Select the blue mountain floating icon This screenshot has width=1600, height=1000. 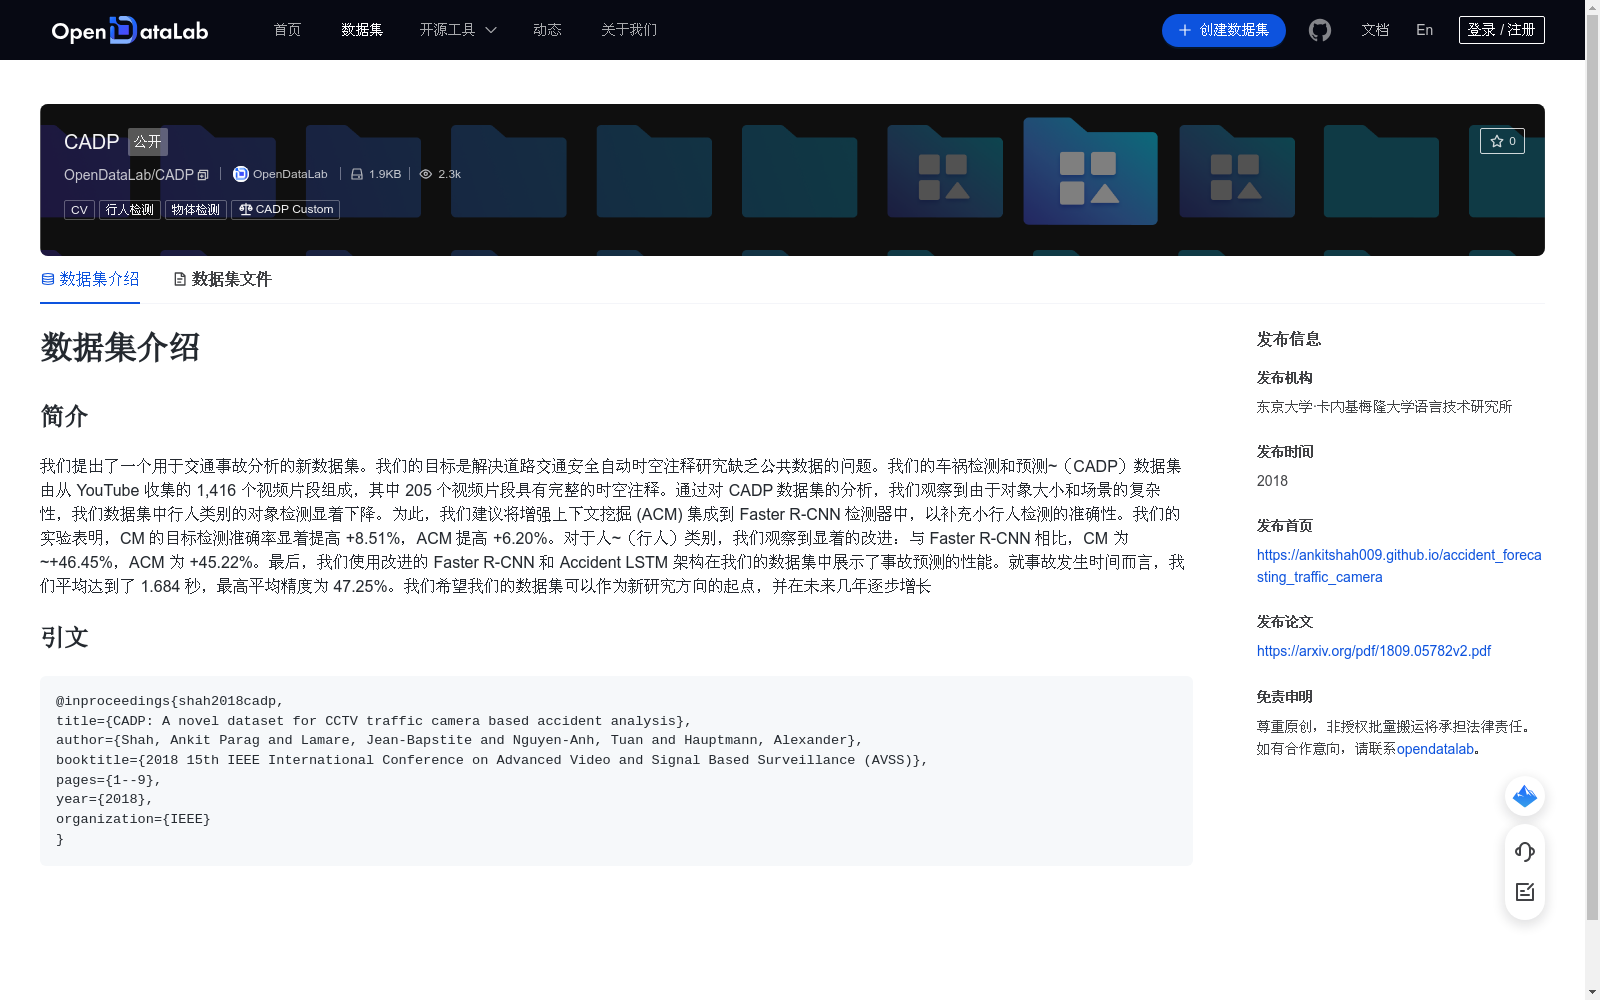click(1524, 796)
